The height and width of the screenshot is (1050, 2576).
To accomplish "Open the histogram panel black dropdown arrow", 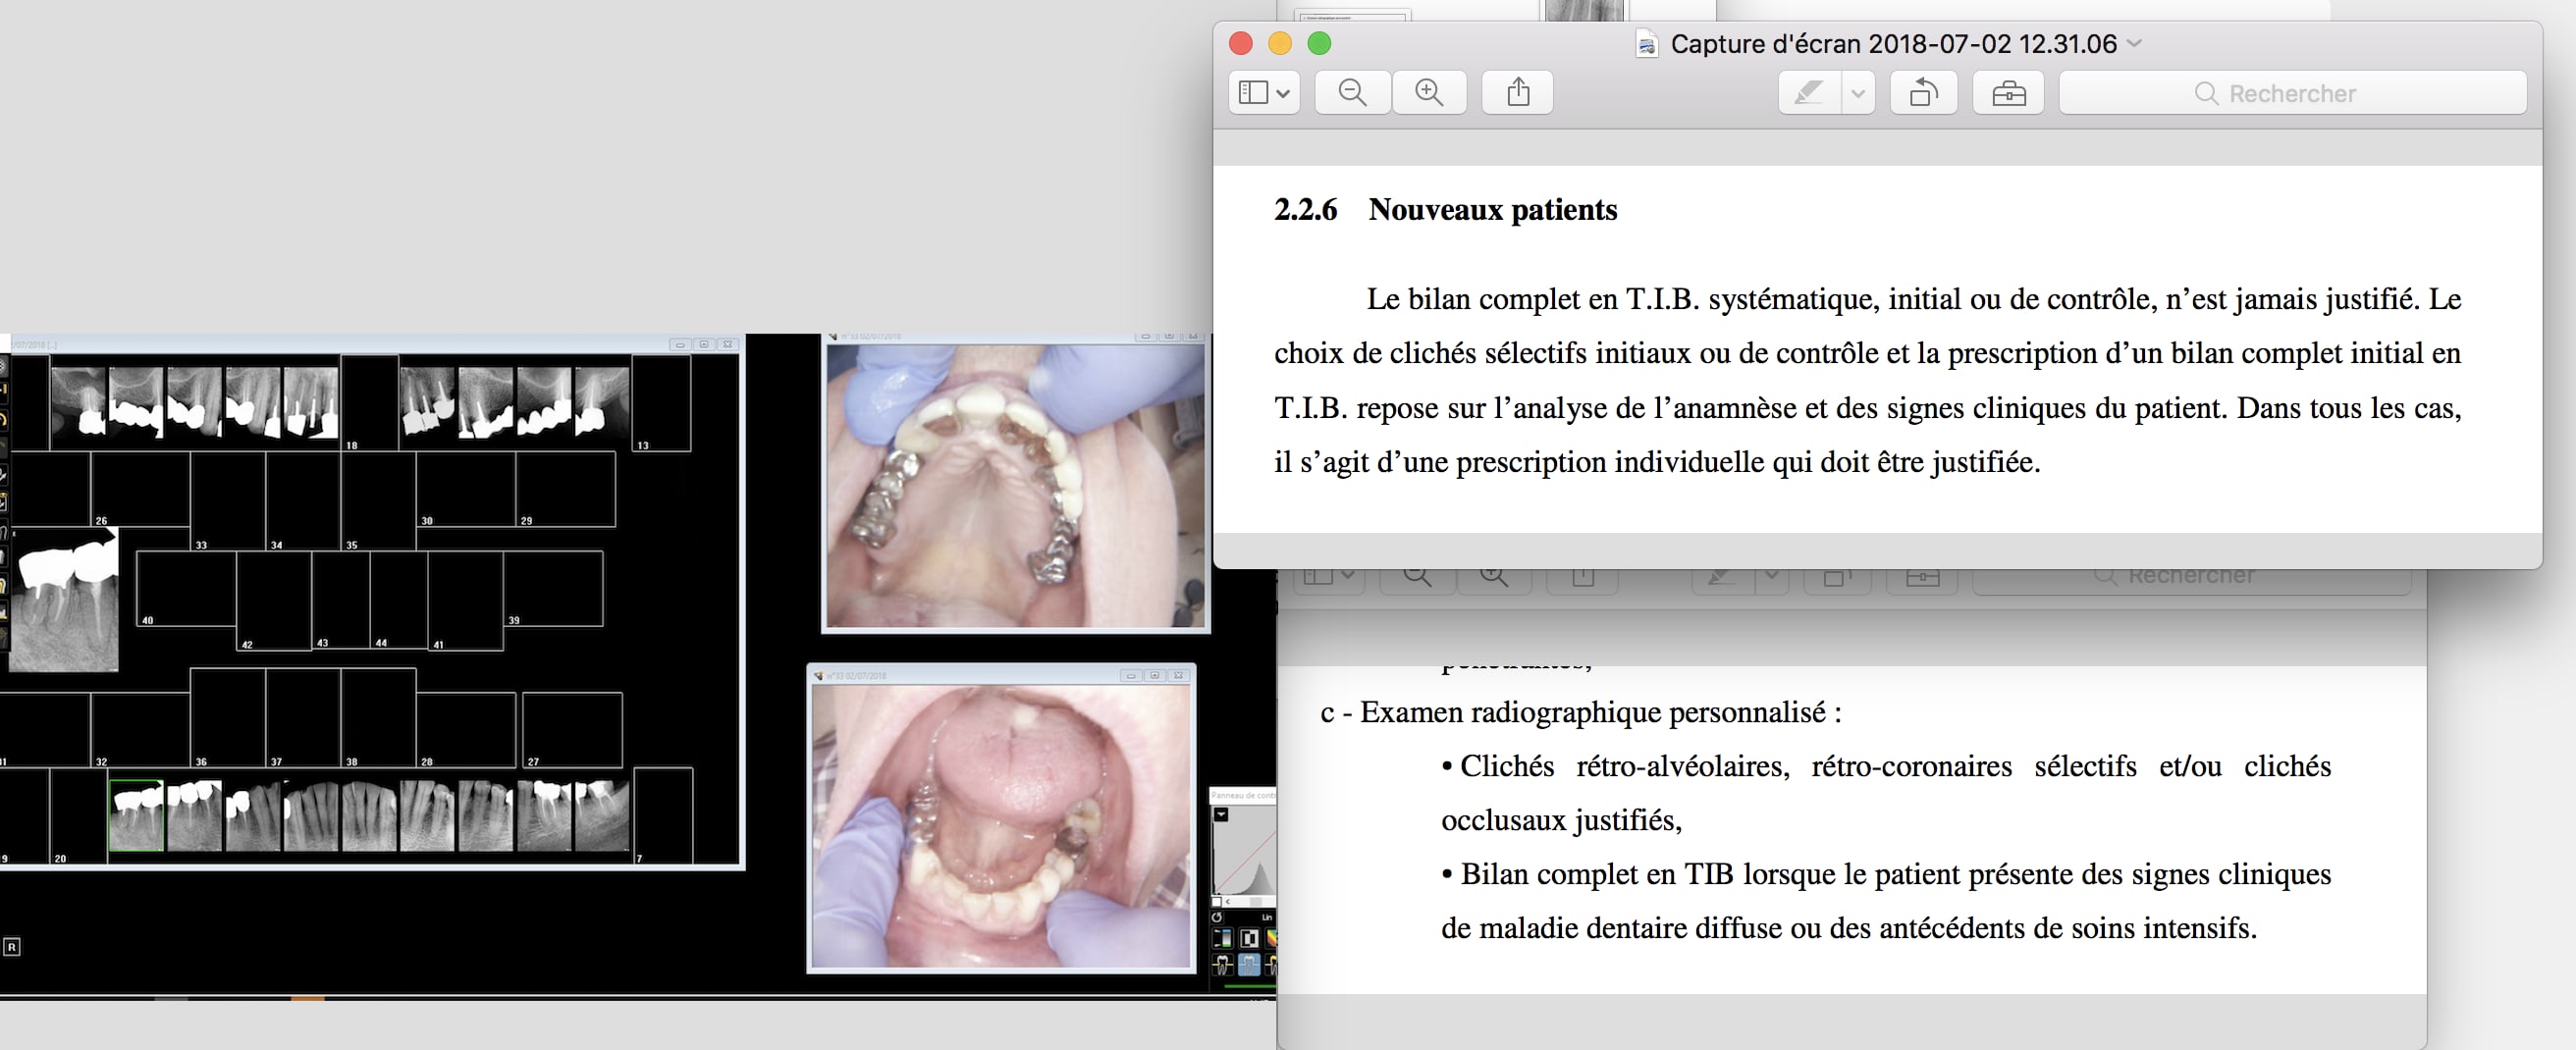I will tap(1221, 815).
